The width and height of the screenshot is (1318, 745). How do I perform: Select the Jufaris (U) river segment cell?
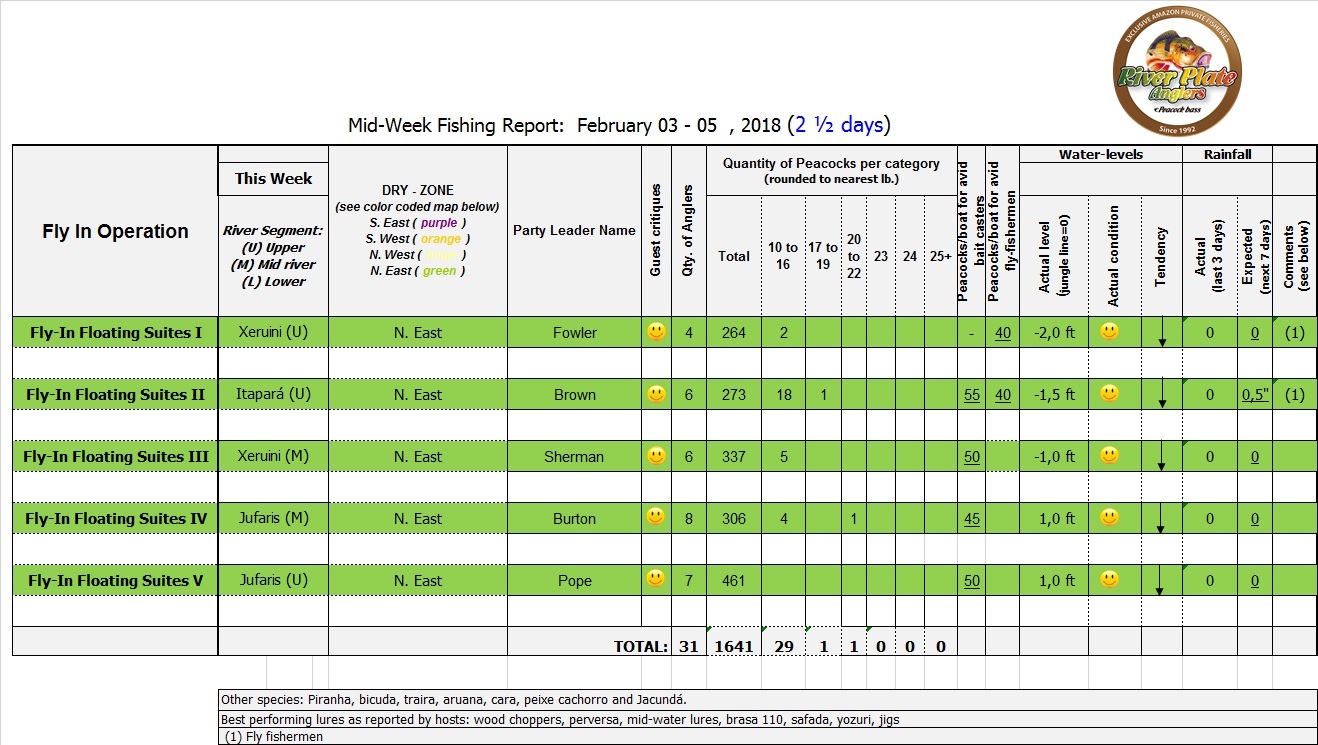273,580
